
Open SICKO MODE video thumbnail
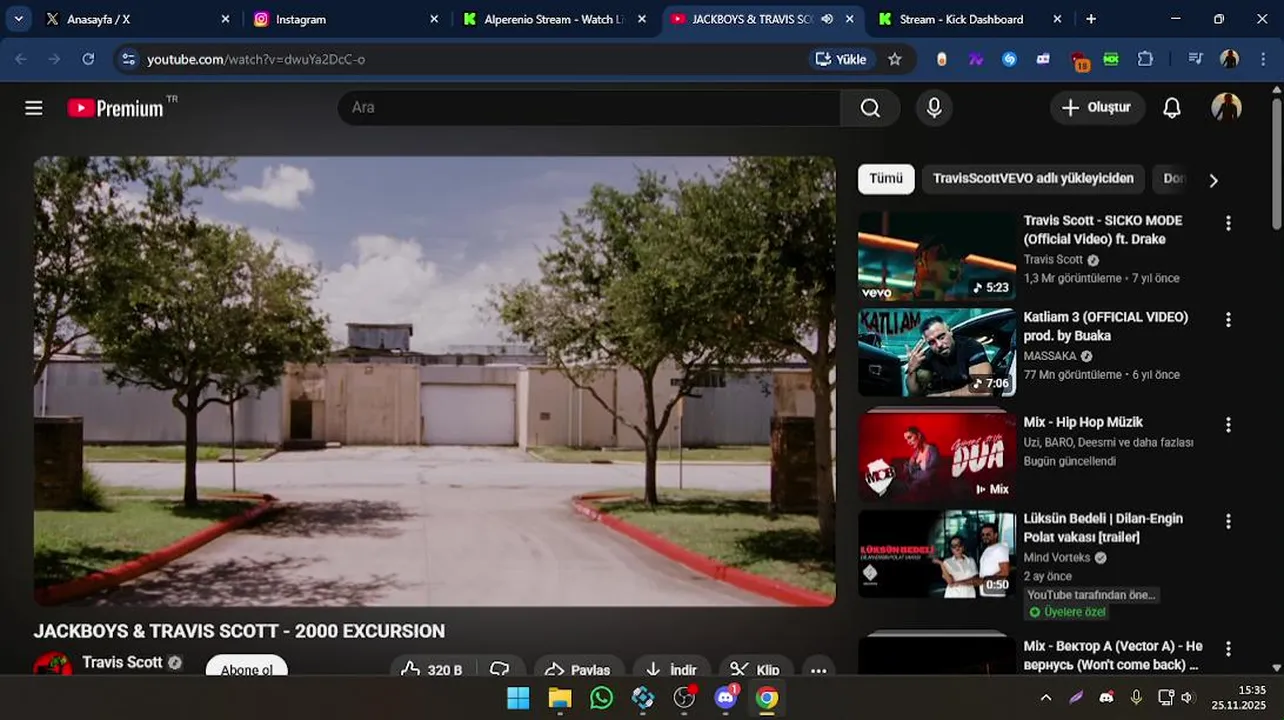point(937,256)
